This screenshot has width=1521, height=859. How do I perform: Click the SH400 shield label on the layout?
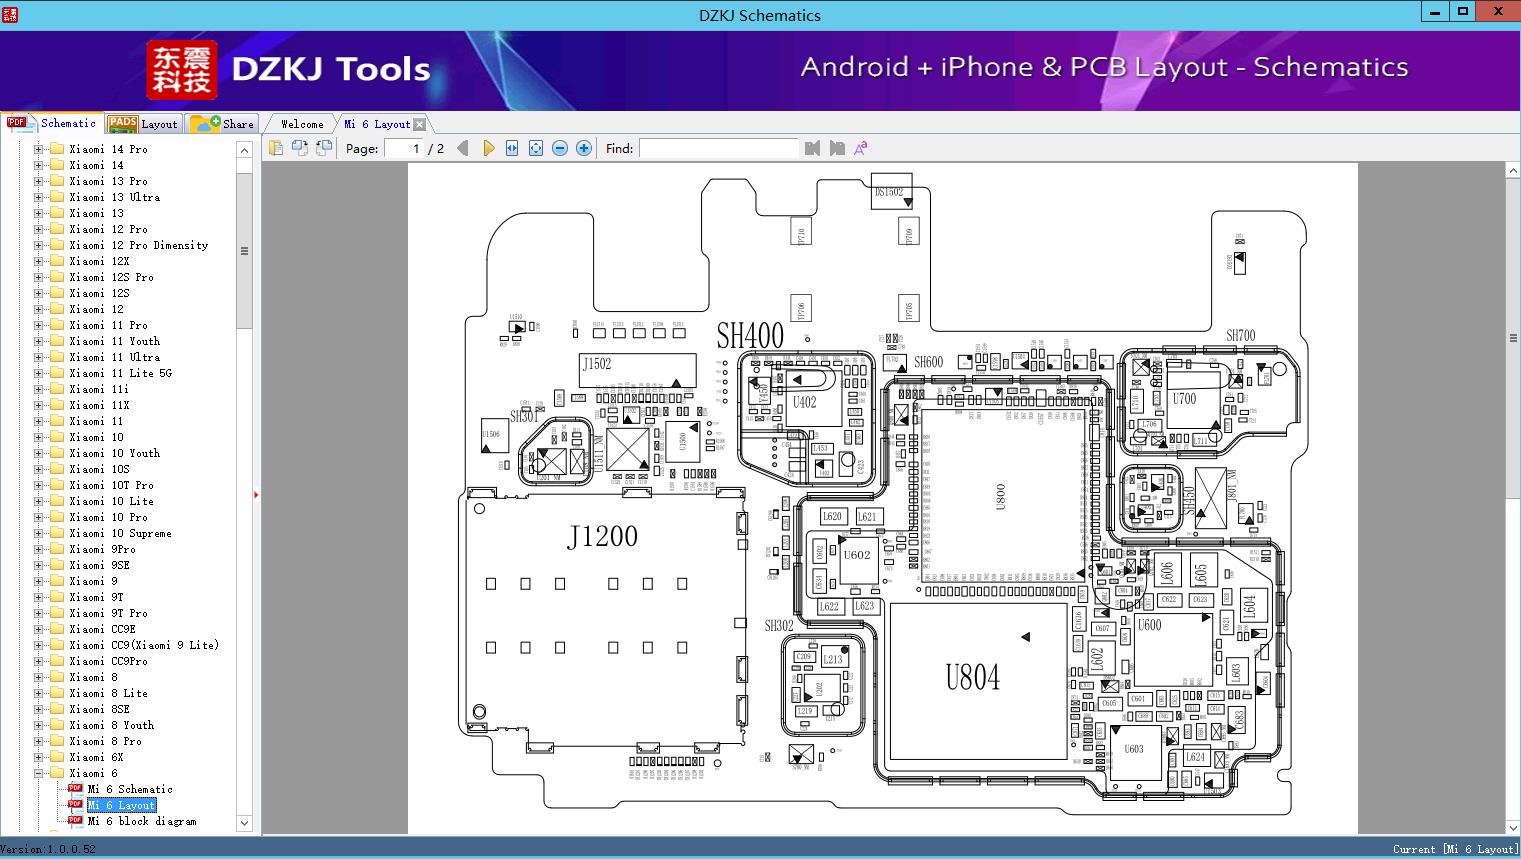point(750,335)
